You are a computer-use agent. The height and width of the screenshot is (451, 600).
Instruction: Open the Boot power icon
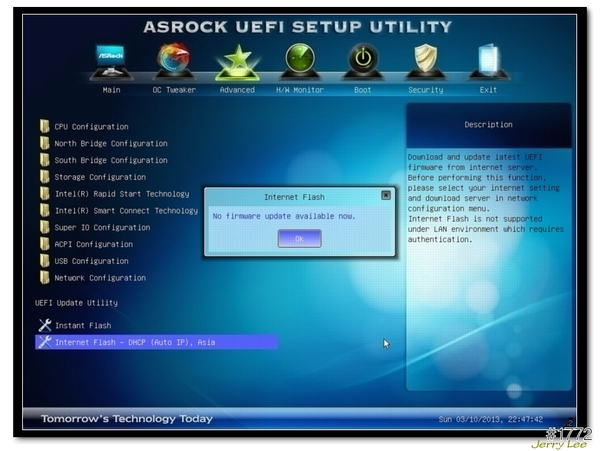point(363,61)
